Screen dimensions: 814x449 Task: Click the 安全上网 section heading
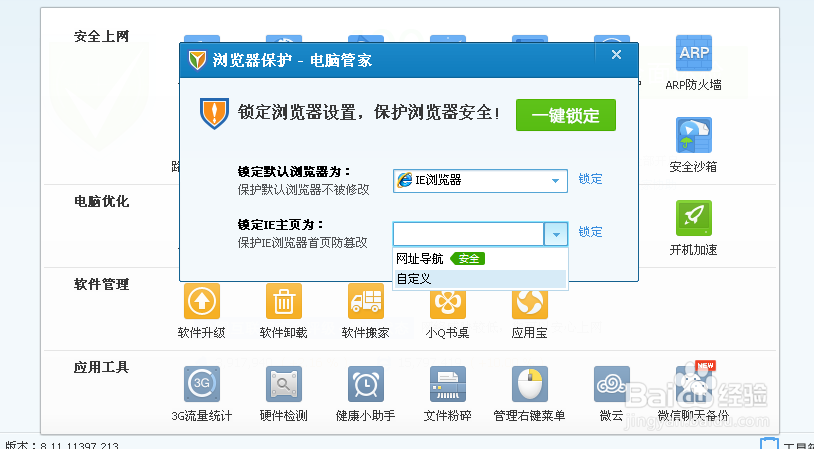[x=101, y=36]
